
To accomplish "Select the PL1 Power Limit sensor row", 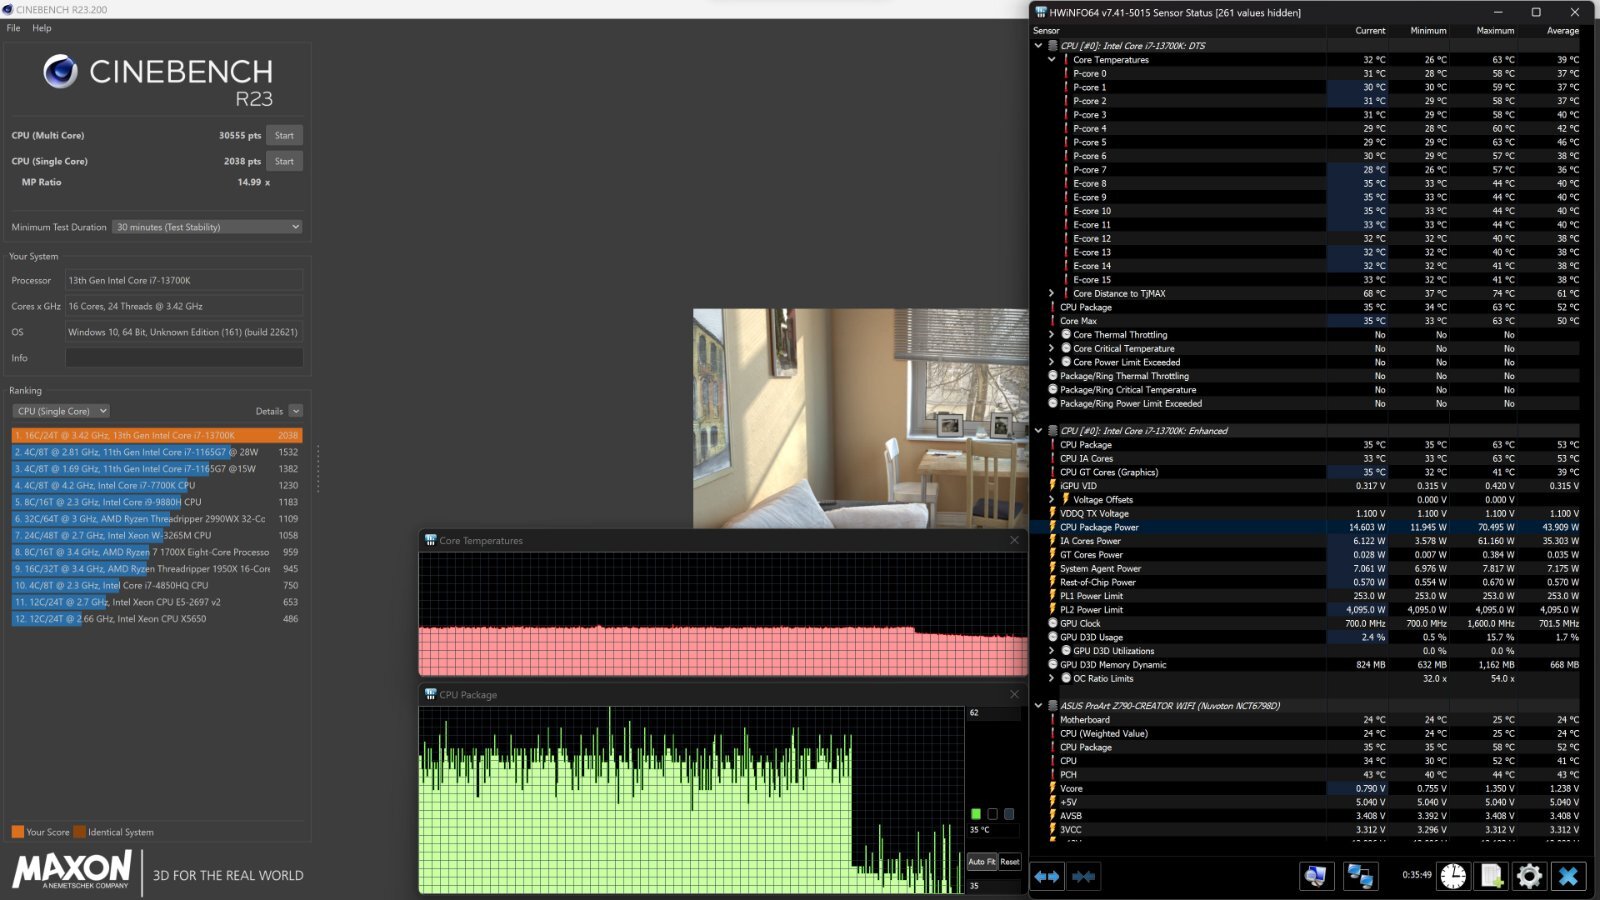I will (x=1307, y=596).
